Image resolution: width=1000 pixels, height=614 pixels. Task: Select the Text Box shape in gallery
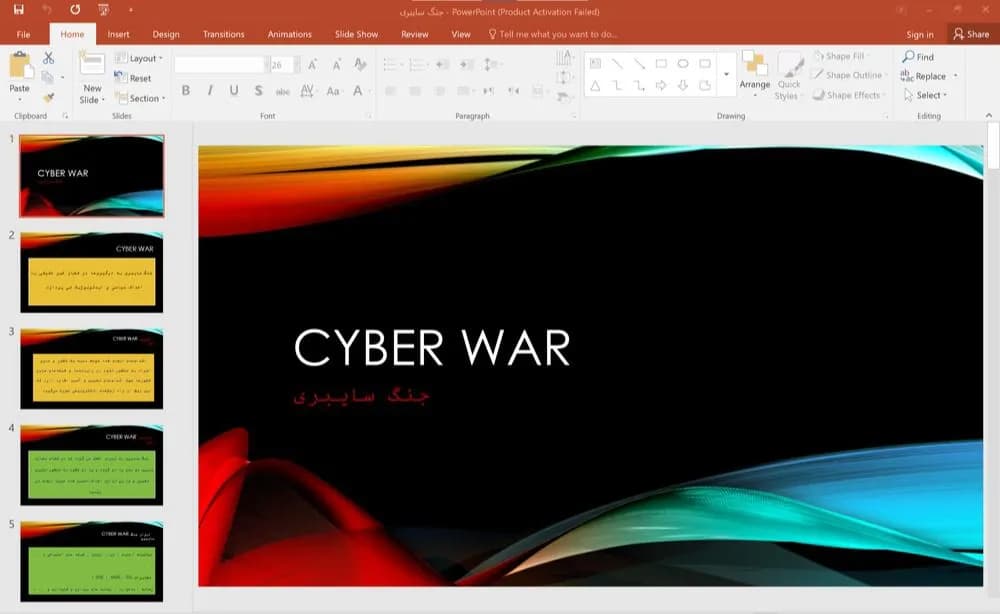click(x=595, y=63)
